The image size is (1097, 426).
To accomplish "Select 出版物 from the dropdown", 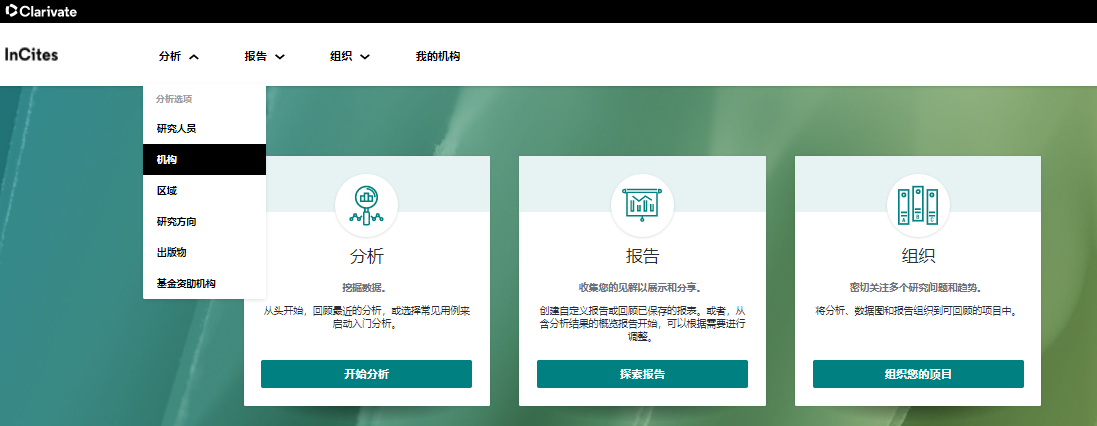I will pos(172,253).
